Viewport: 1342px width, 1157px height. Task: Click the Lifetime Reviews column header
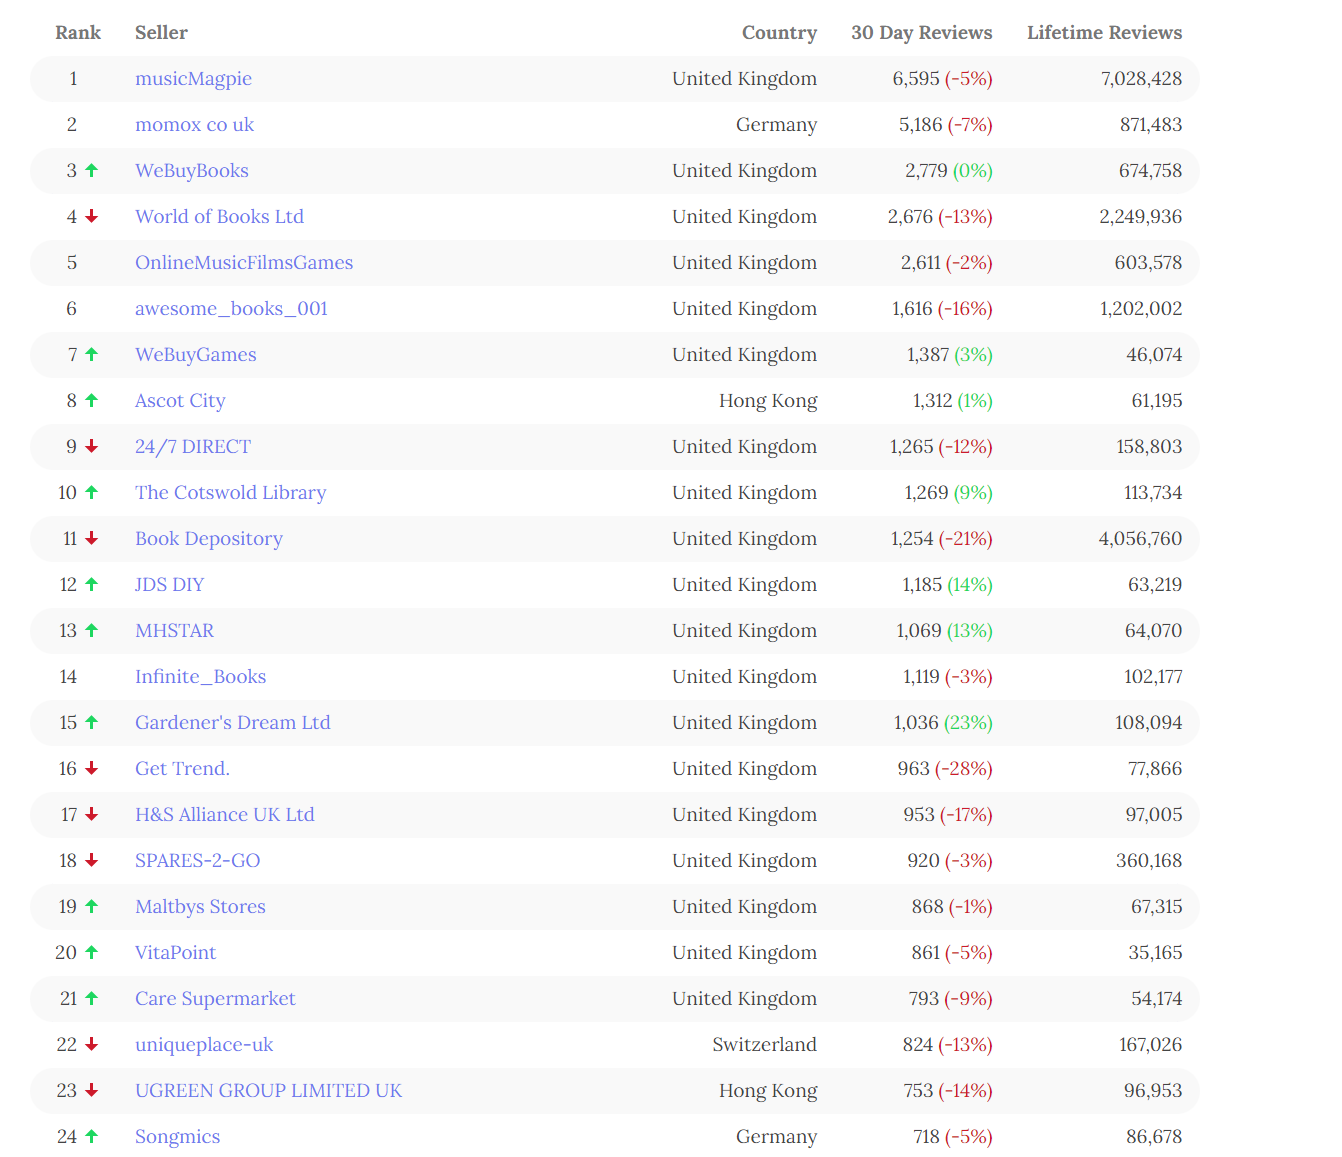pos(1104,33)
